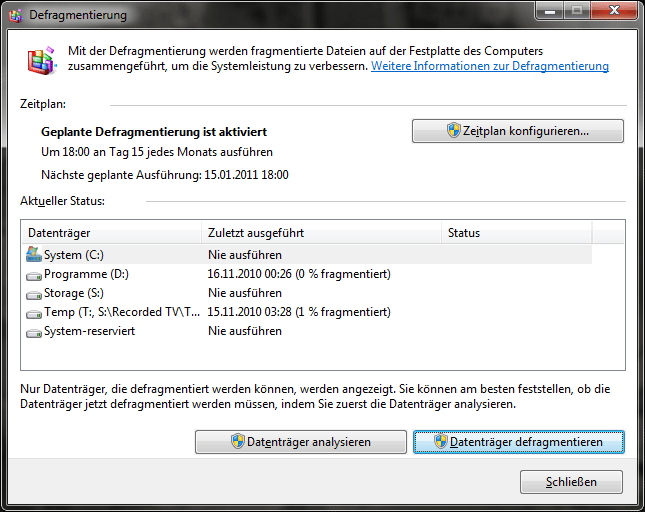Close the Defragmentierung window via X

[x=614, y=10]
